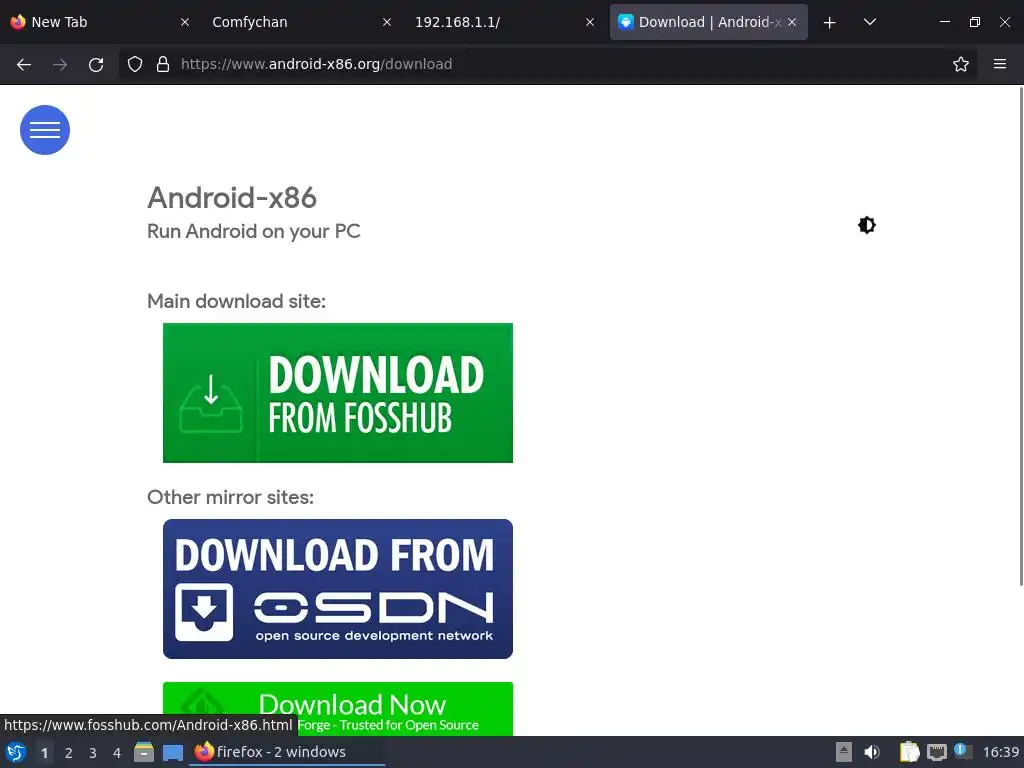This screenshot has width=1024, height=768.
Task: Click the Download from OSDN banner
Action: coord(338,588)
